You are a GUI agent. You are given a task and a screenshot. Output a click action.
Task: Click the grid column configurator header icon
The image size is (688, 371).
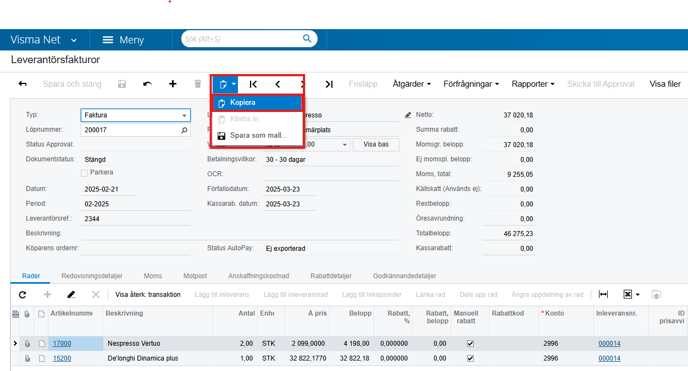[15, 314]
